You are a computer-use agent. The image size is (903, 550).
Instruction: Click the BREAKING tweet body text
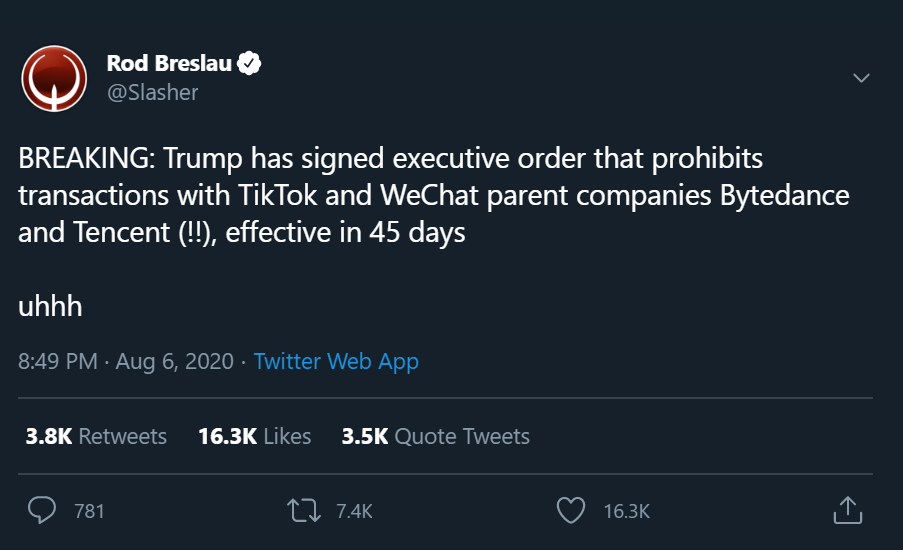pyautogui.click(x=434, y=195)
